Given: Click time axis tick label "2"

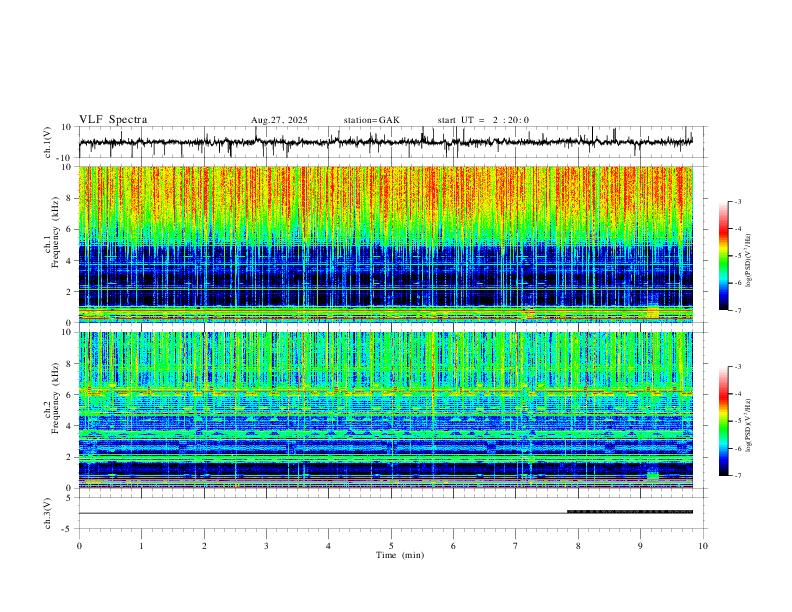Looking at the screenshot, I should [204, 546].
